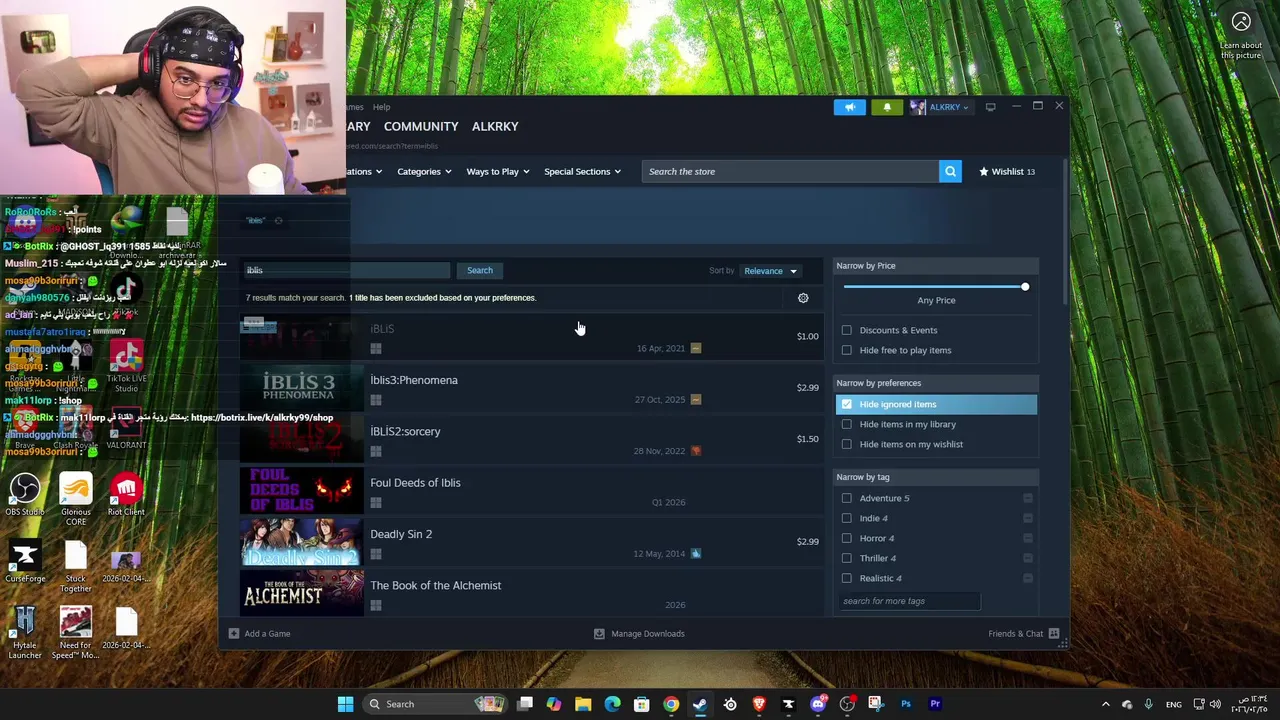This screenshot has height=720, width=1280.
Task: Open Premiere Pro from the taskbar
Action: coord(935,704)
